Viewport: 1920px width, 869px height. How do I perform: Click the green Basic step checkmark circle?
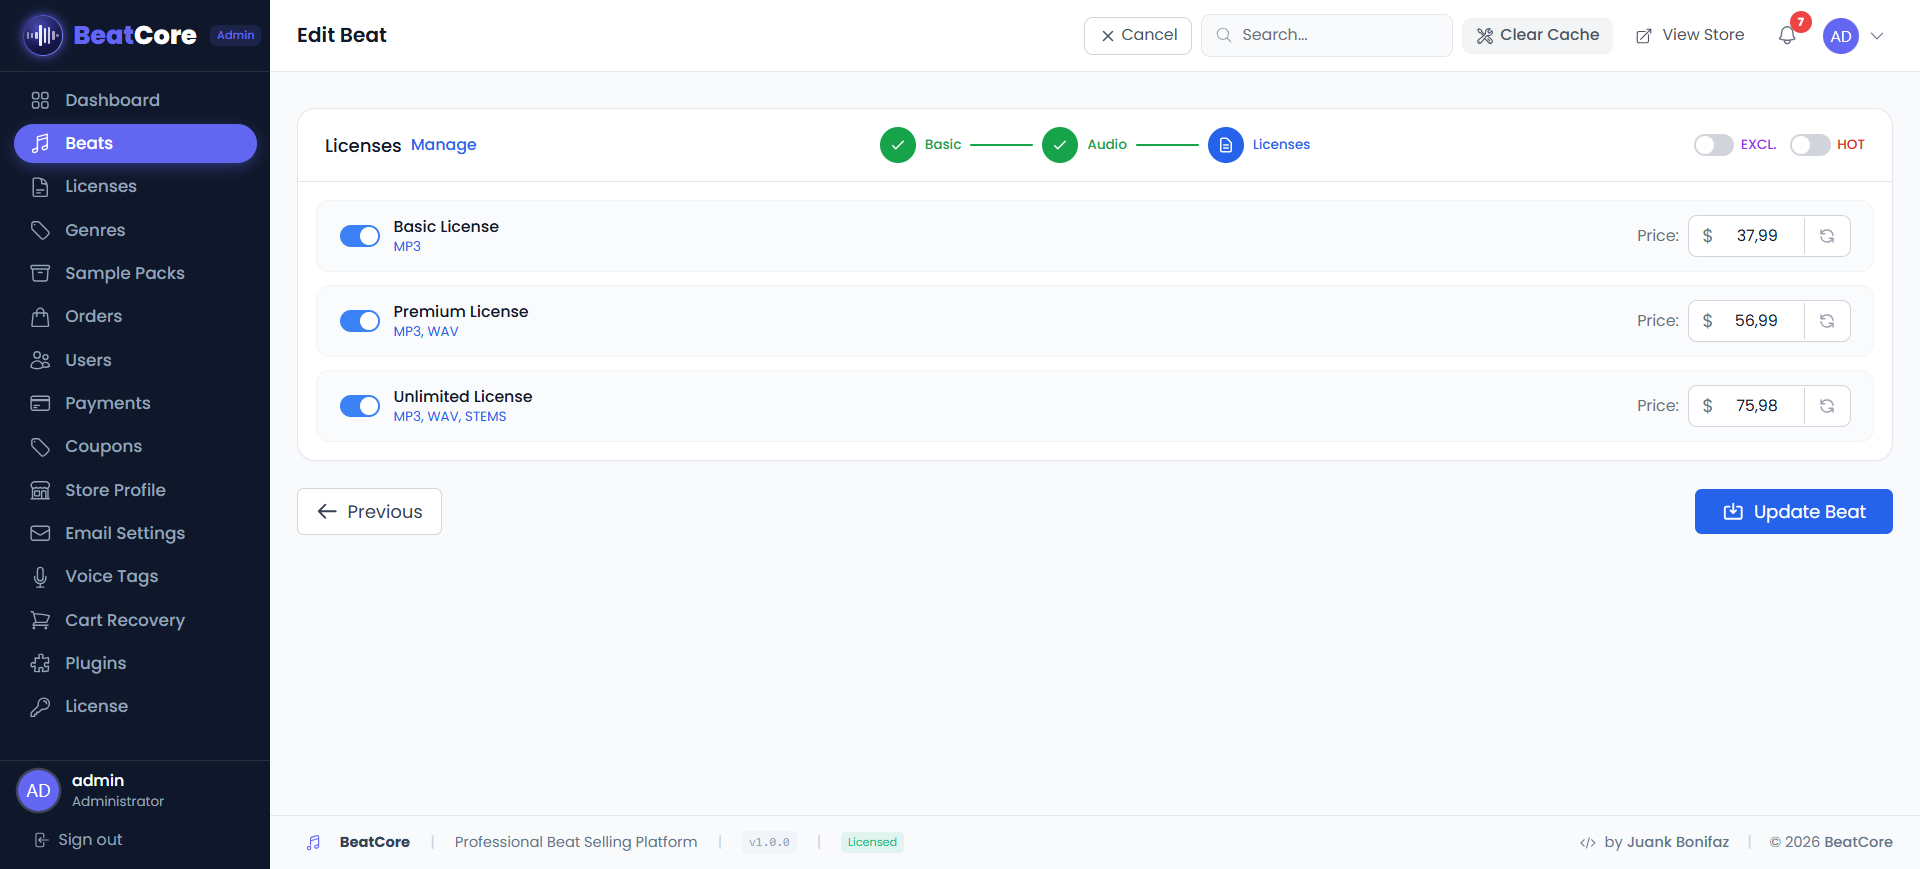[897, 145]
